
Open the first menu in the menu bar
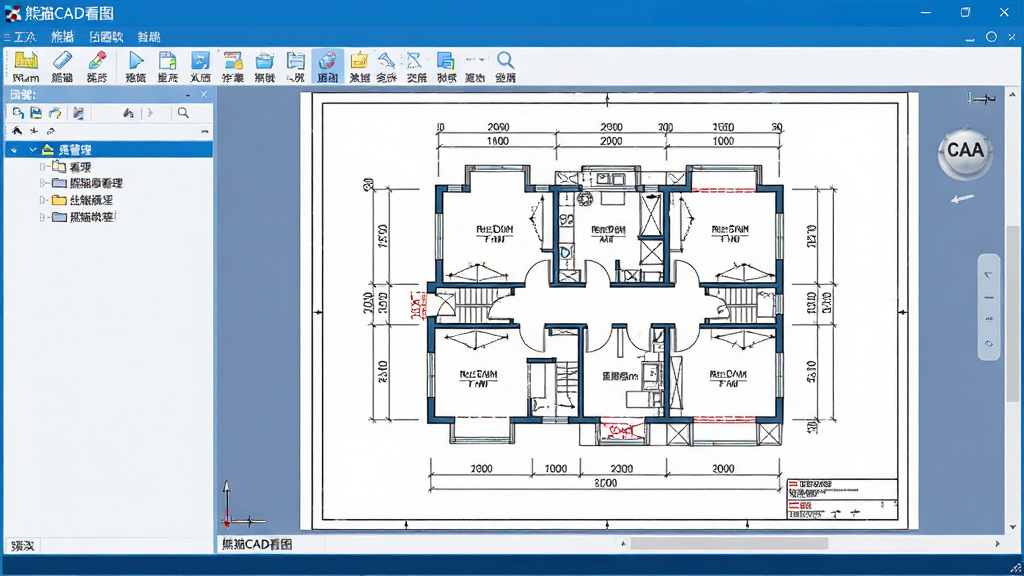click(25, 37)
